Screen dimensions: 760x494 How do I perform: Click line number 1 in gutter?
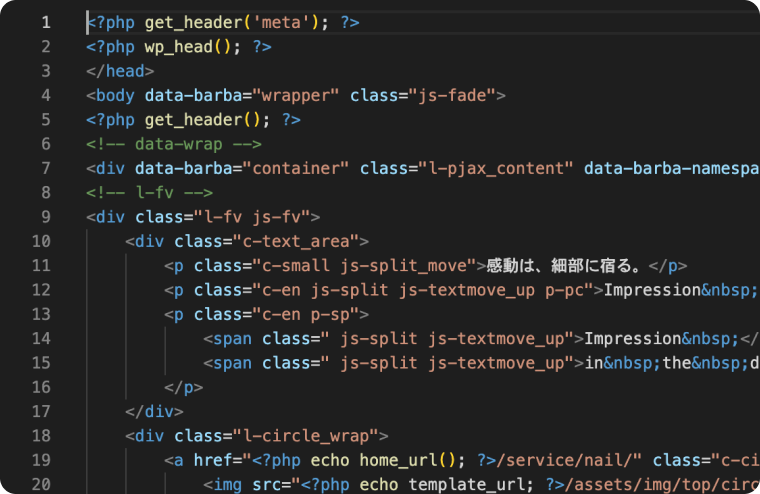[46, 22]
